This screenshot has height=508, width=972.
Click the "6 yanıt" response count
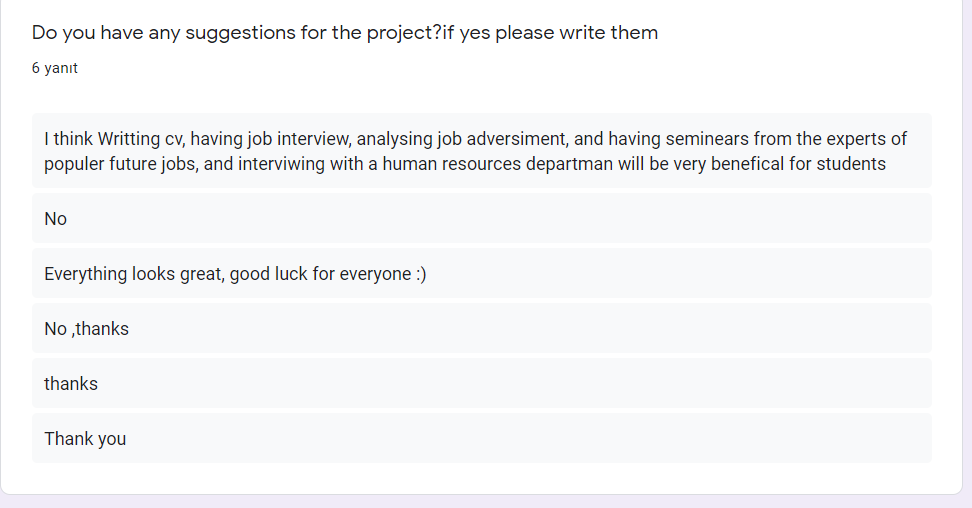[54, 69]
